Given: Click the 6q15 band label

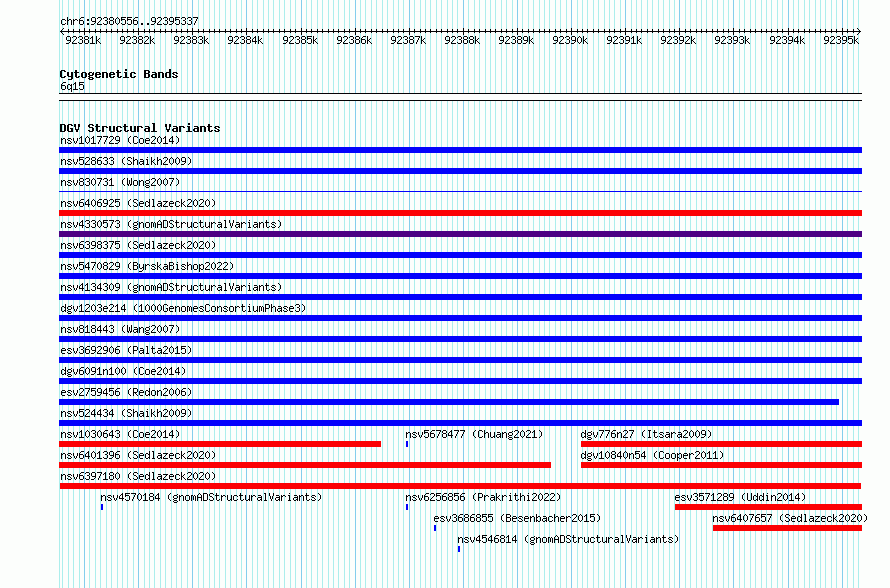Looking at the screenshot, I should click(x=73, y=86).
